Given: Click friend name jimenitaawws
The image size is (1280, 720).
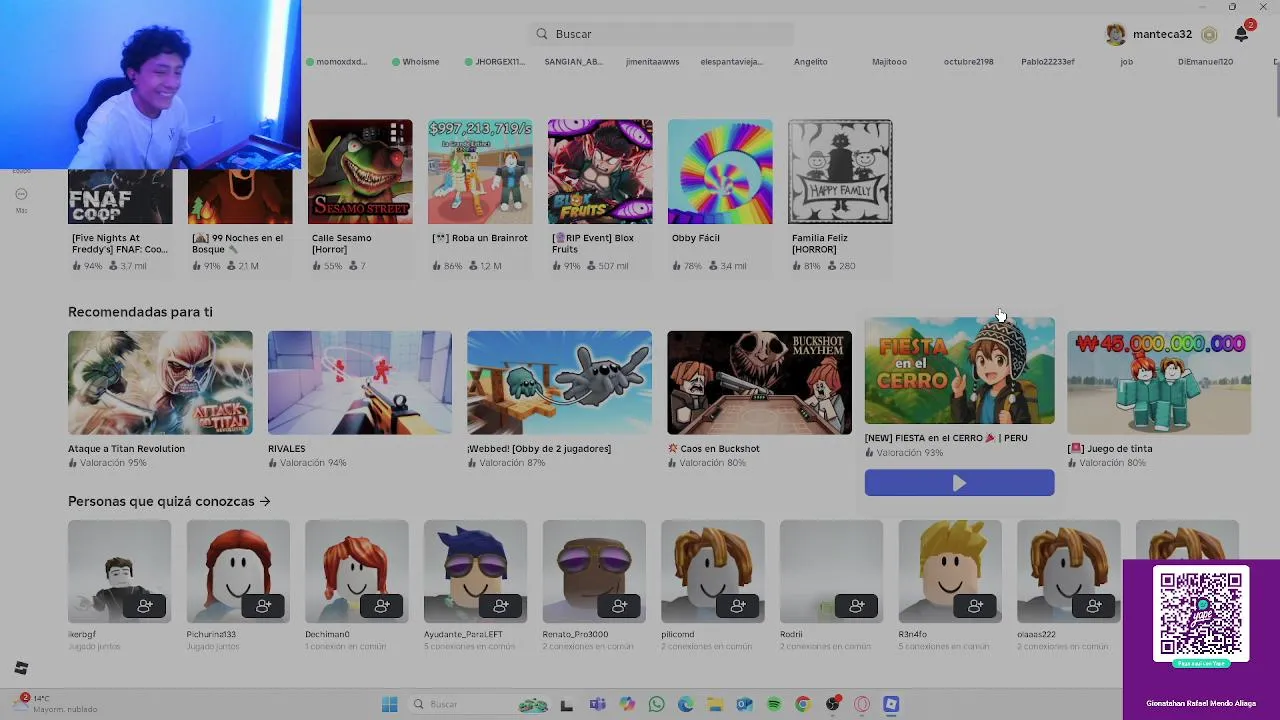Looking at the screenshot, I should click(652, 62).
